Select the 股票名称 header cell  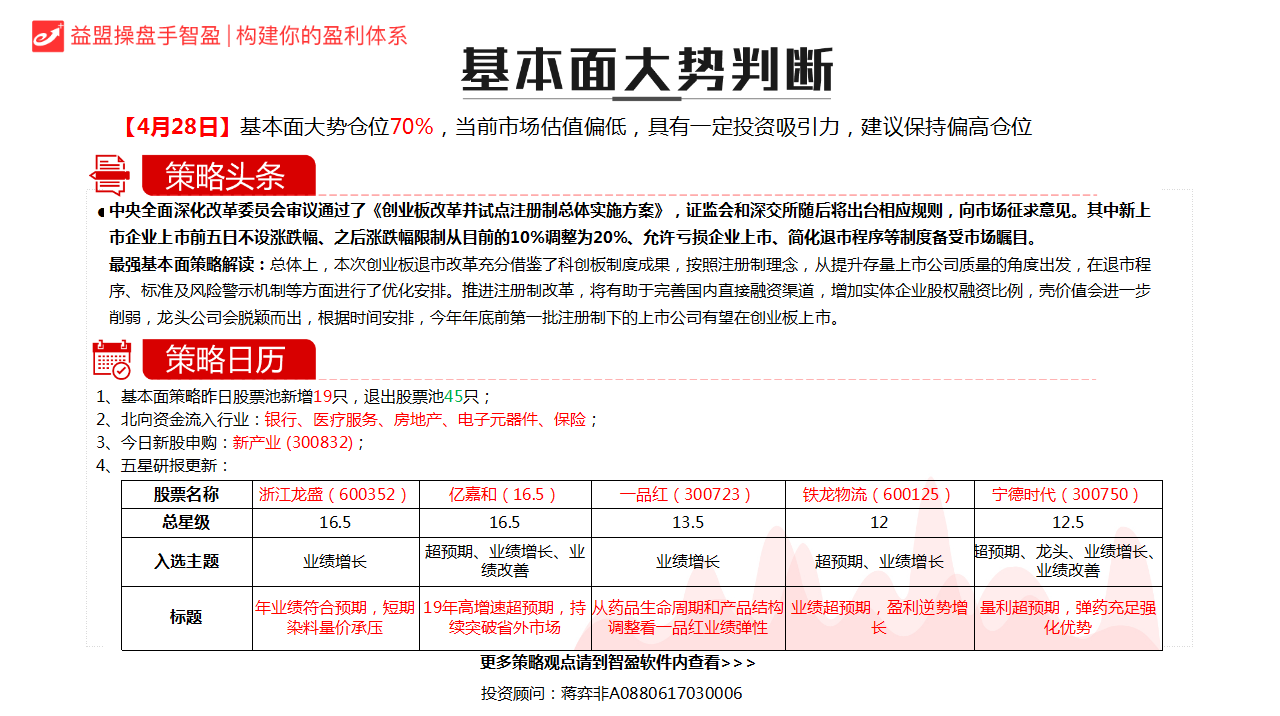pos(185,493)
